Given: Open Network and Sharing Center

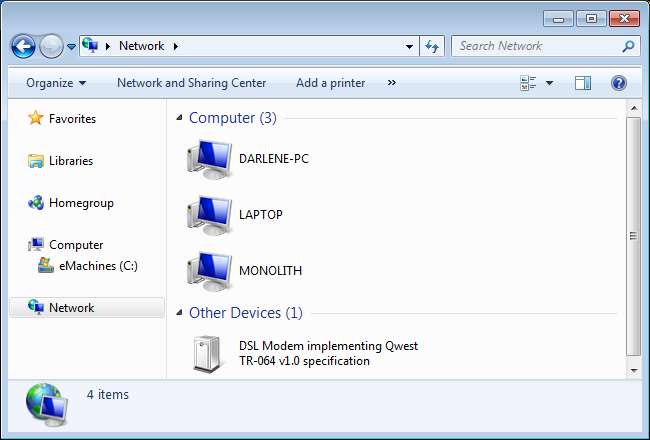Looking at the screenshot, I should pyautogui.click(x=192, y=83).
